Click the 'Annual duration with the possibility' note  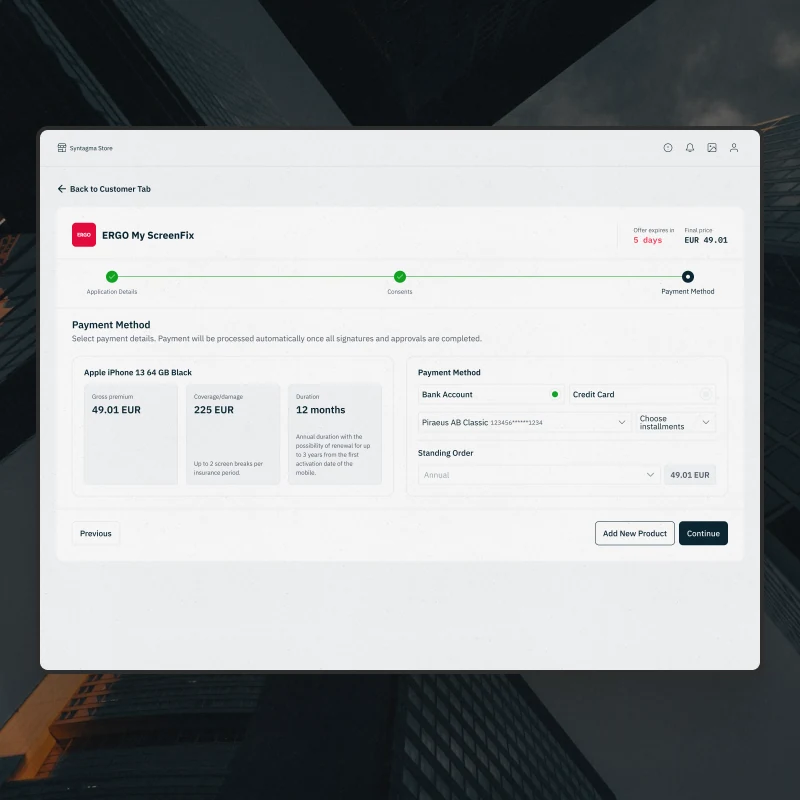pyautogui.click(x=333, y=455)
